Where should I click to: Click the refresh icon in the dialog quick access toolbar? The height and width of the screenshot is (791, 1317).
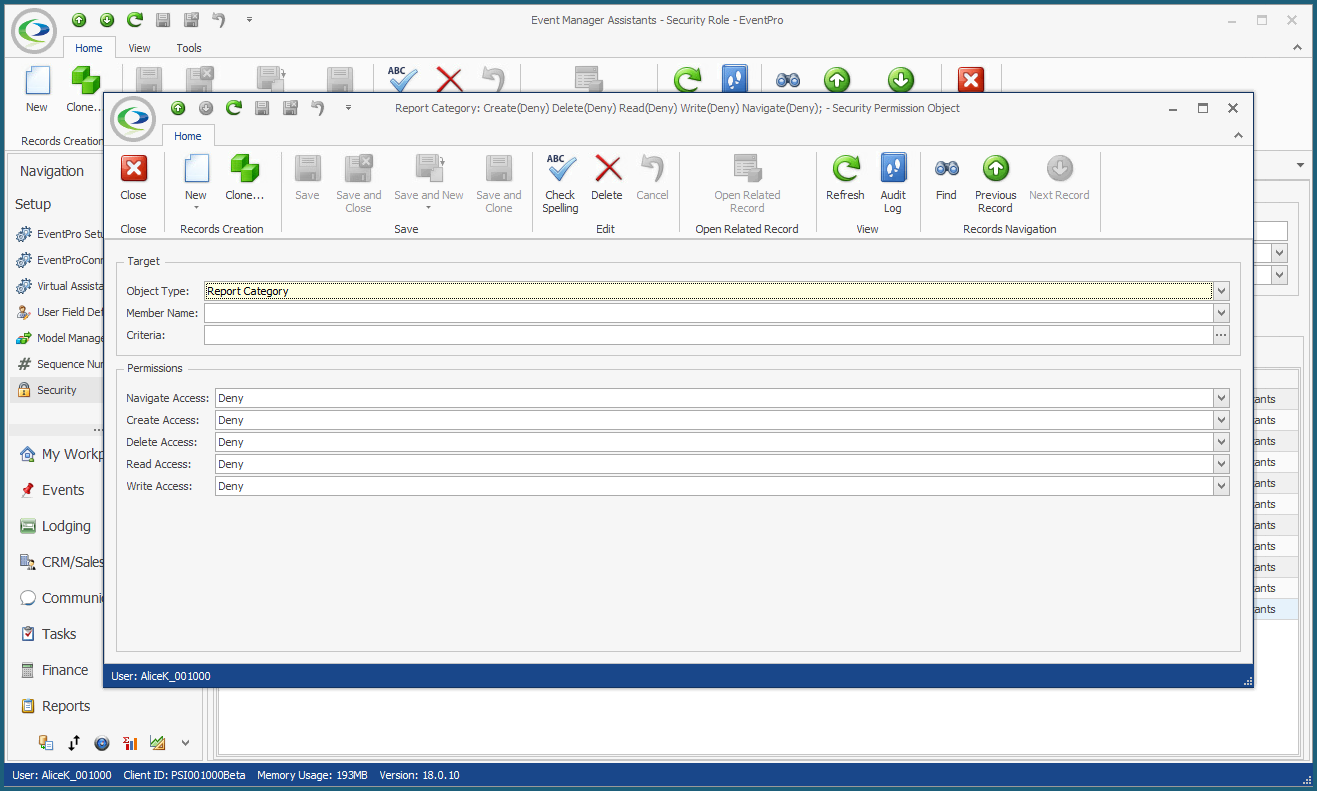coord(234,108)
